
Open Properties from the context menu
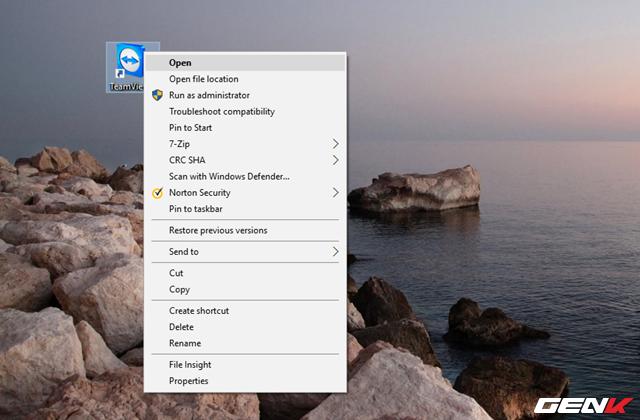tap(189, 381)
